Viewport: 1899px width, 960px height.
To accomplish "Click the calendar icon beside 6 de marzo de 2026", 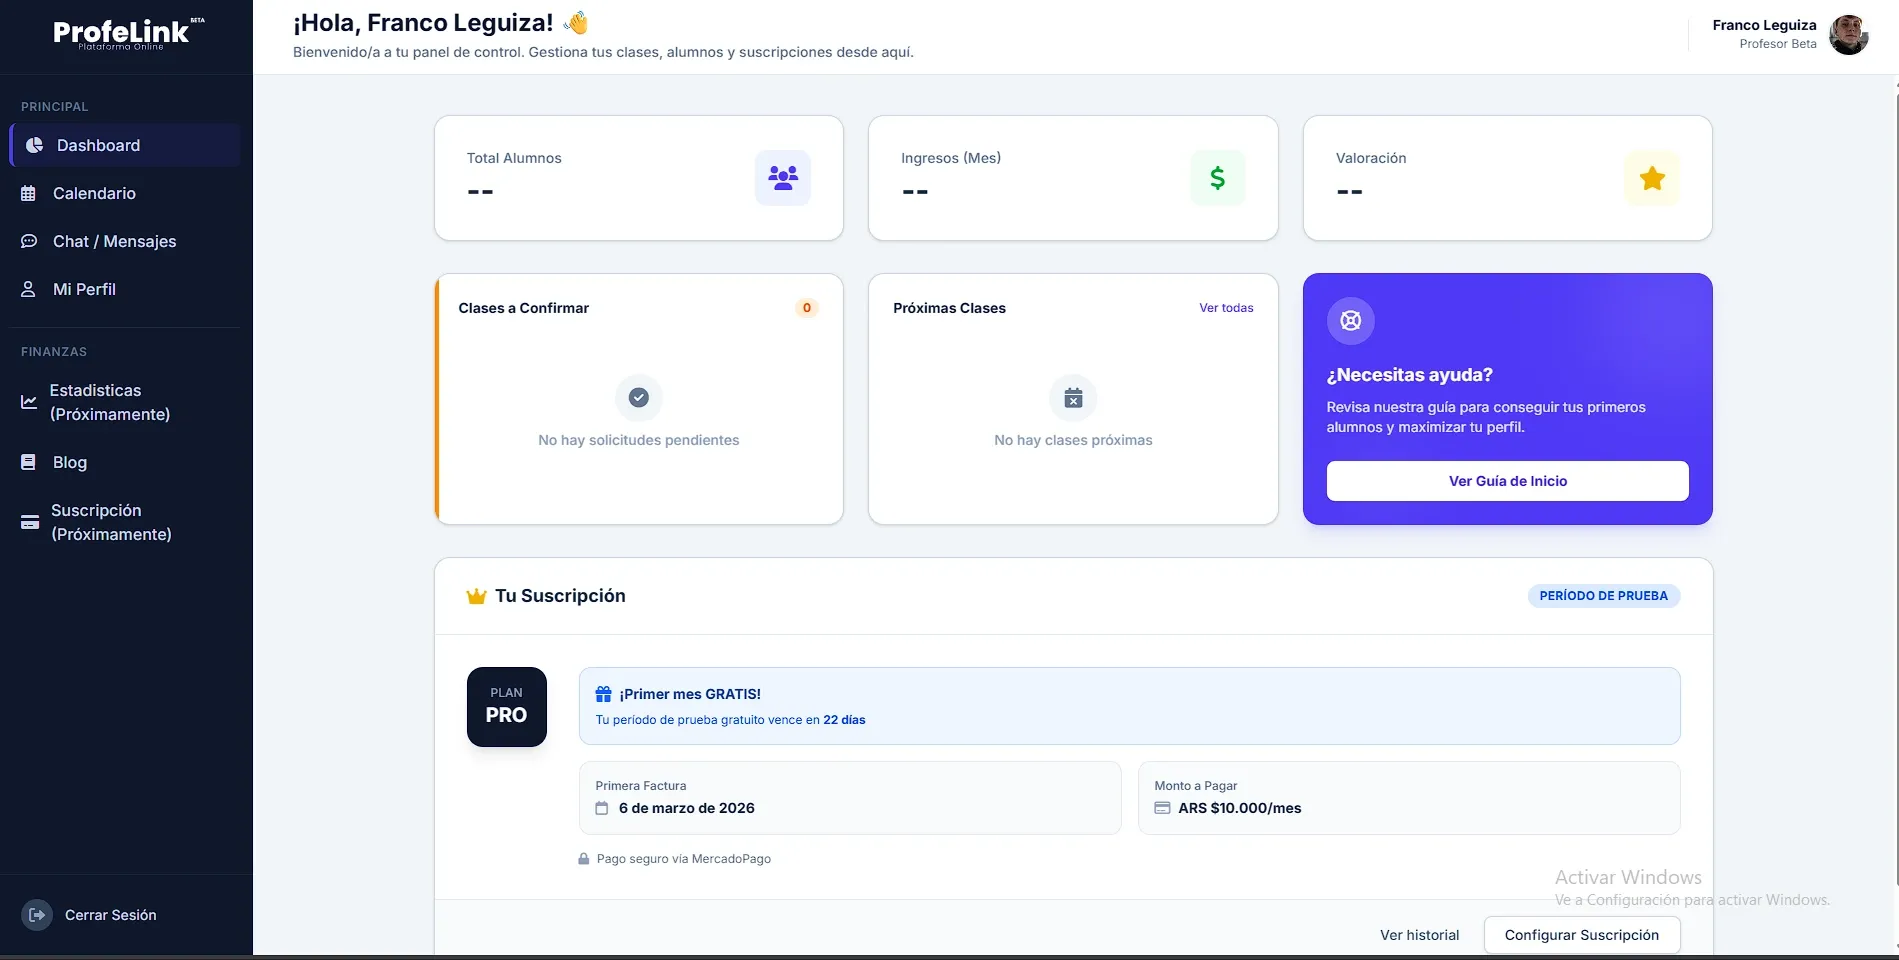I will [602, 808].
